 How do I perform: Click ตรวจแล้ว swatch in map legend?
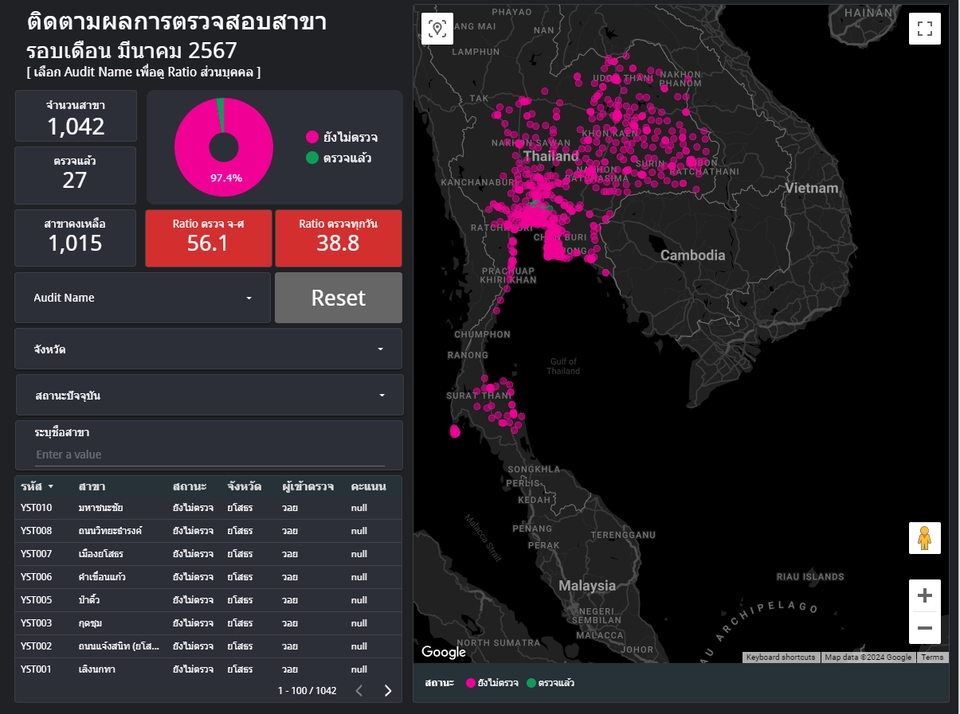tap(531, 683)
